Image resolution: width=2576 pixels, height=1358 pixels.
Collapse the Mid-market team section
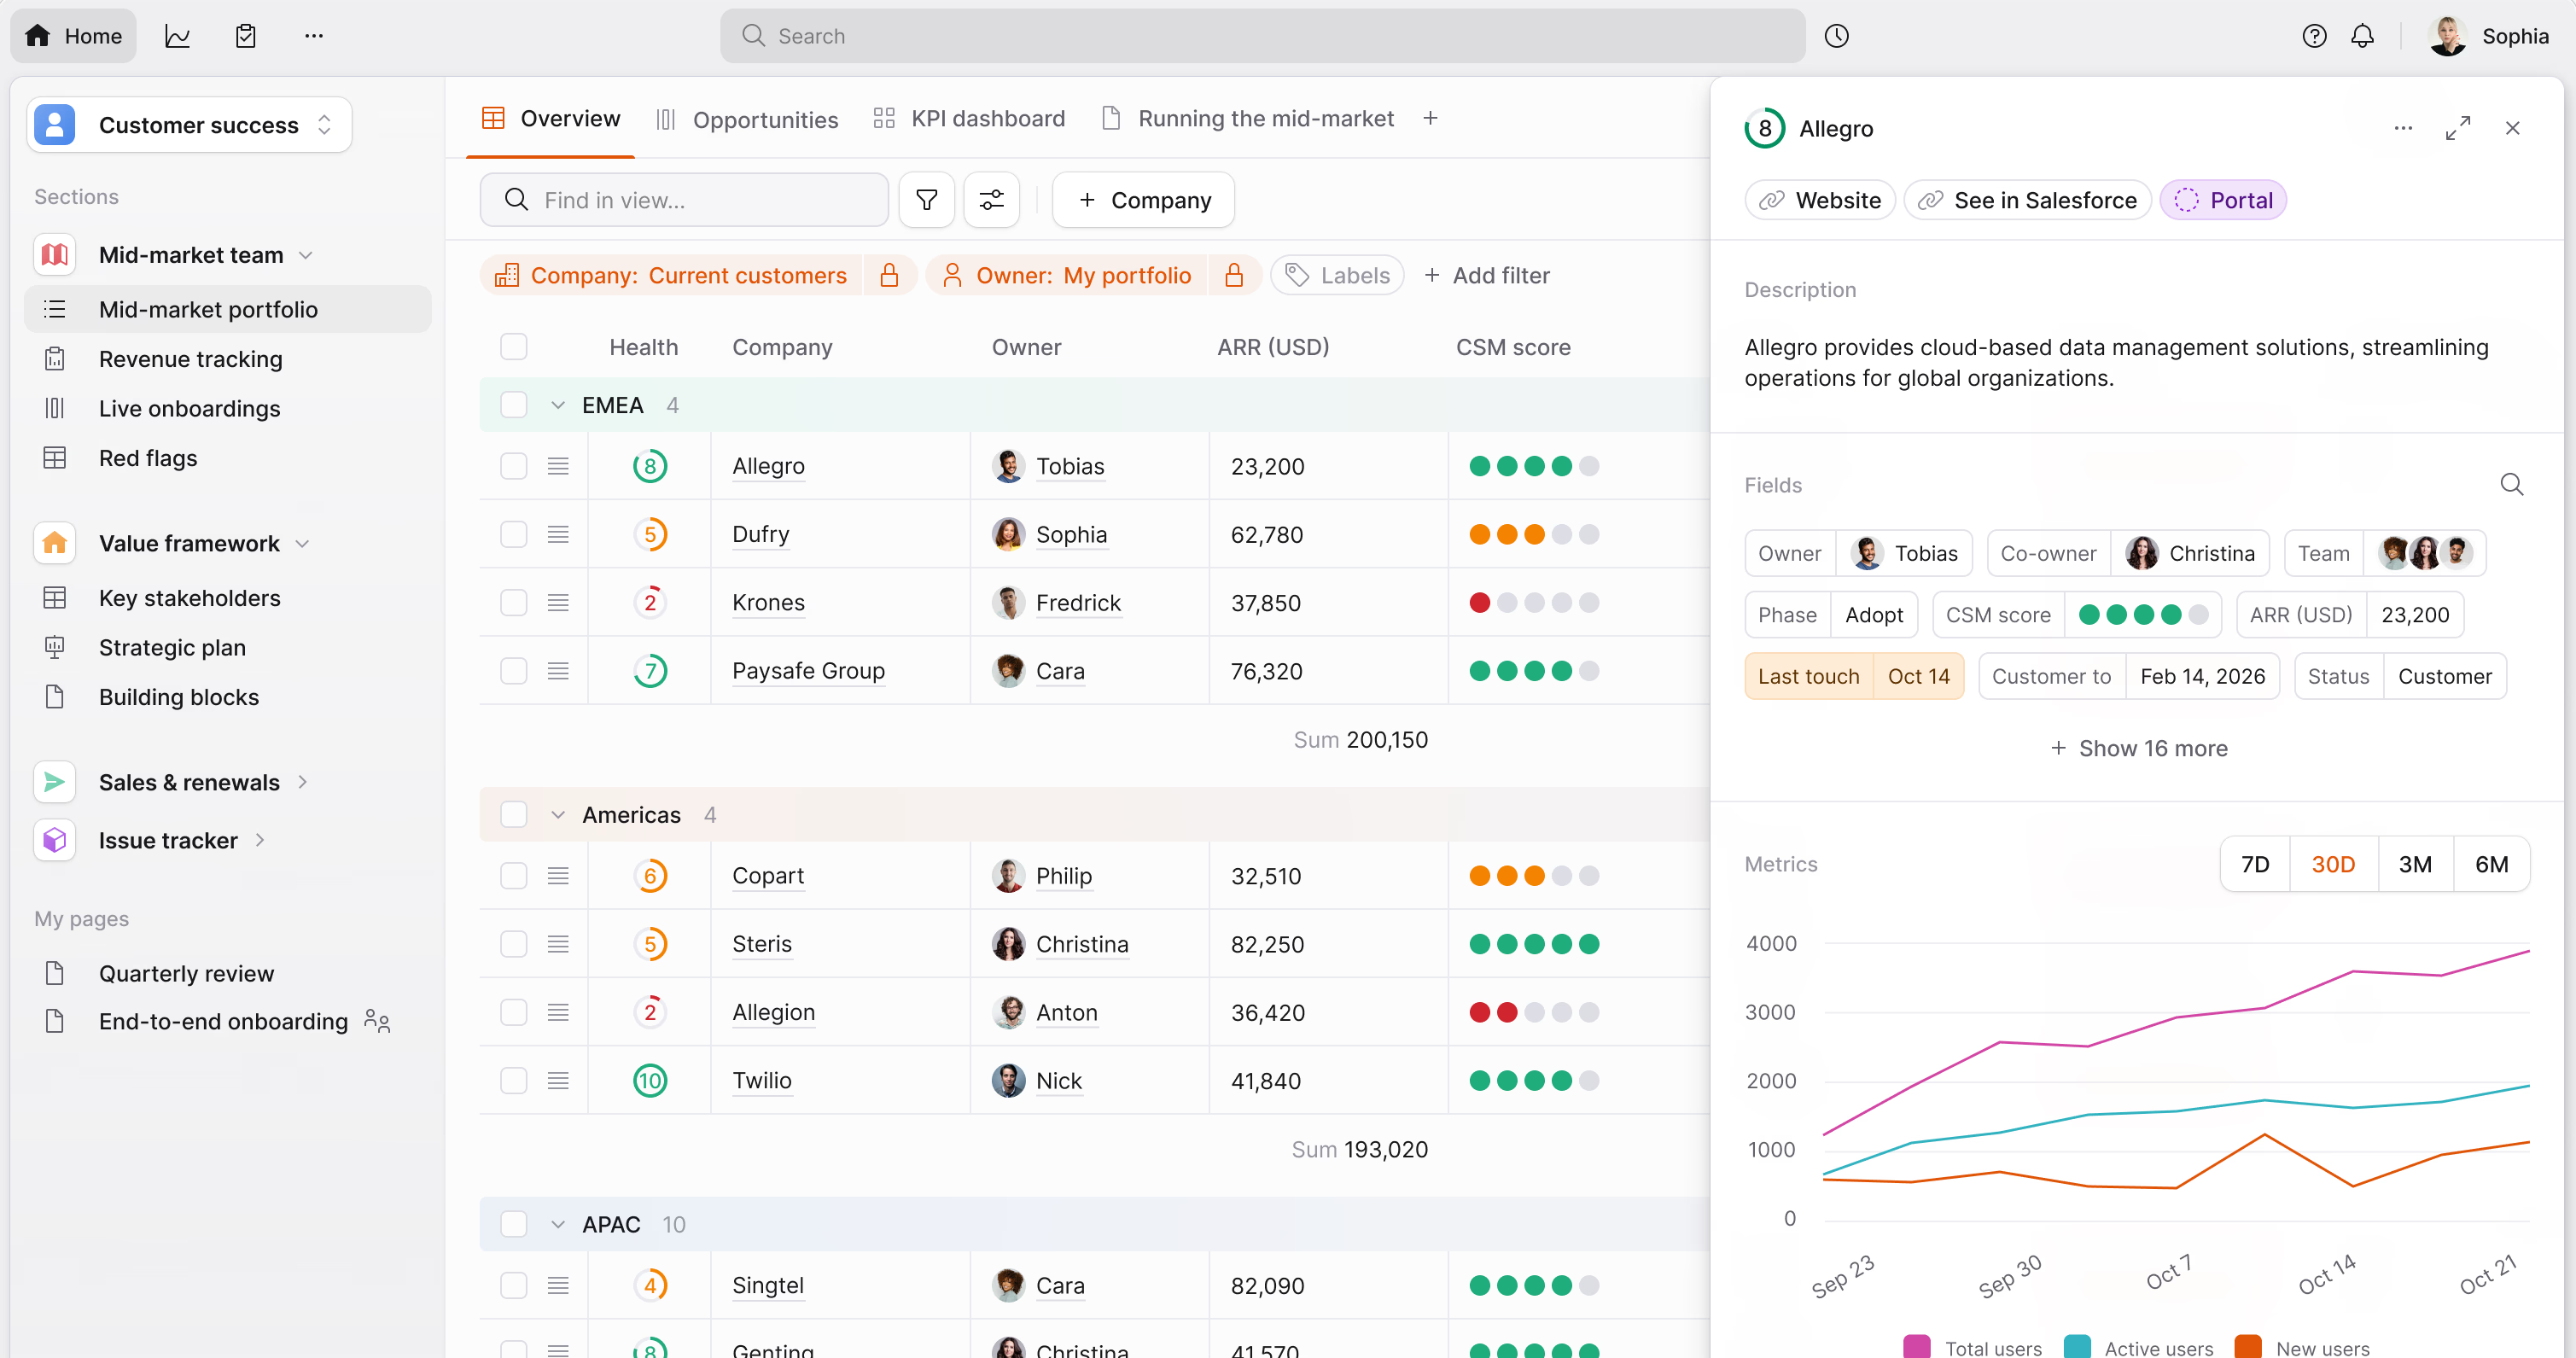(x=306, y=255)
